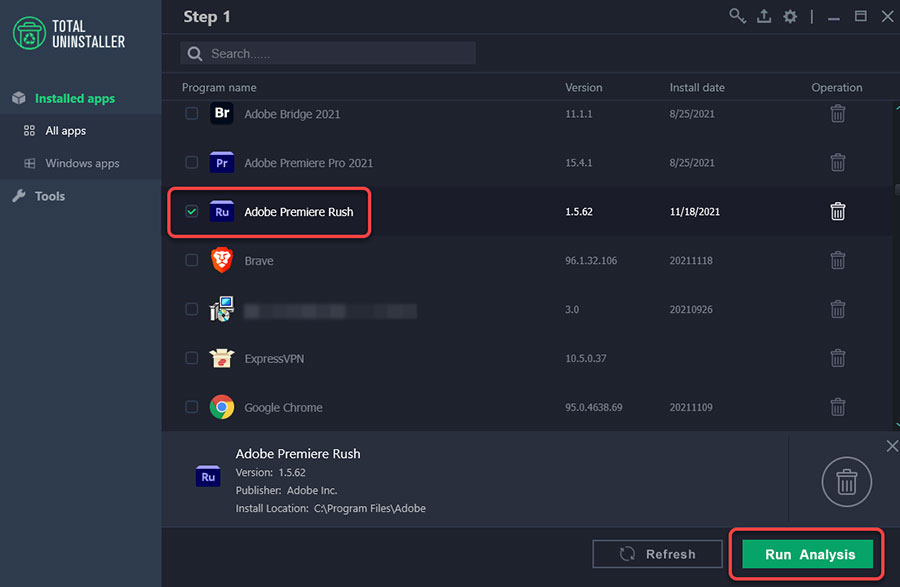Check the ExpressVPN checkbox
Viewport: 900px width, 587px height.
click(x=192, y=358)
